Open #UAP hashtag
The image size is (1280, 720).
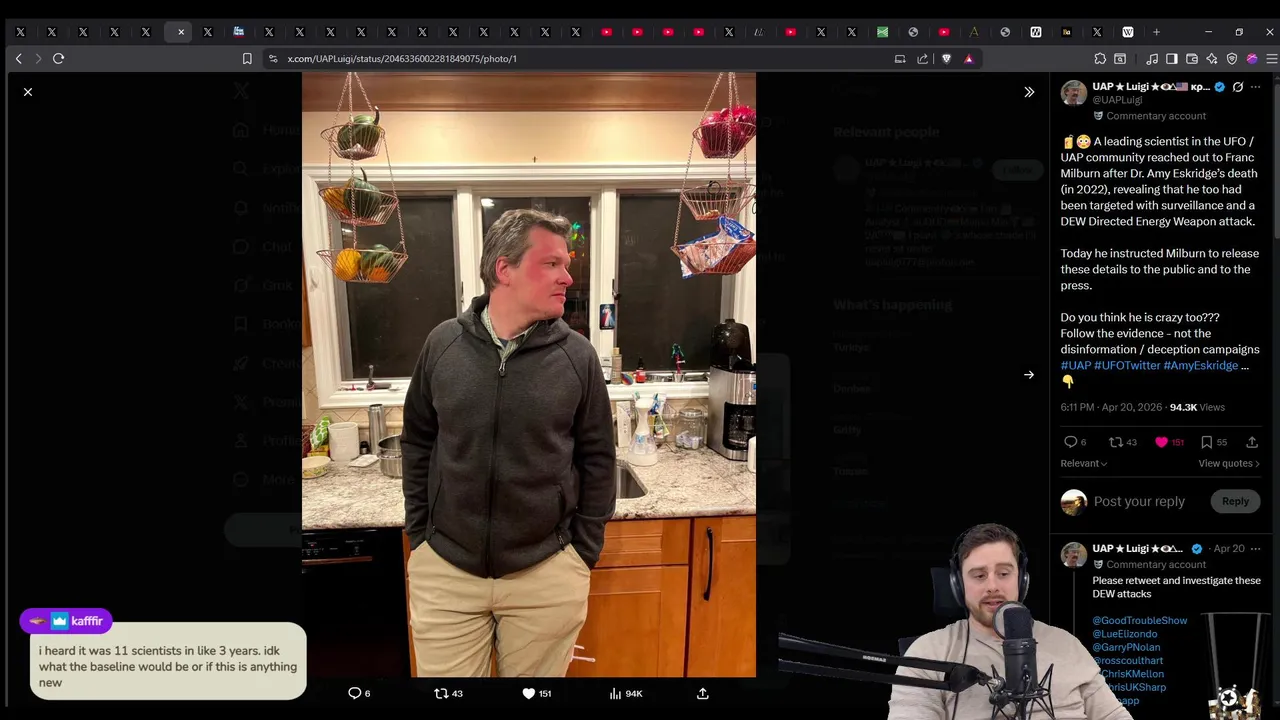click(x=1076, y=366)
